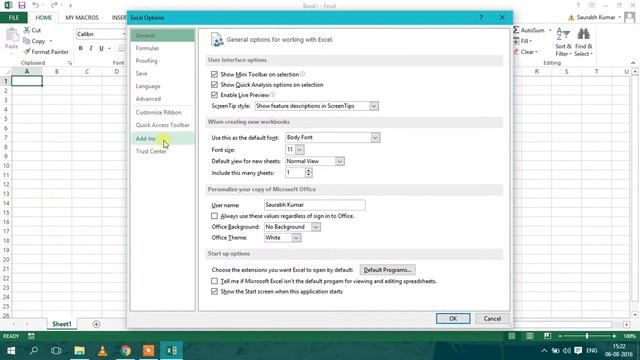This screenshot has height=360, width=640.
Task: Toggle Underline formatting in ribbon
Action: (101, 48)
